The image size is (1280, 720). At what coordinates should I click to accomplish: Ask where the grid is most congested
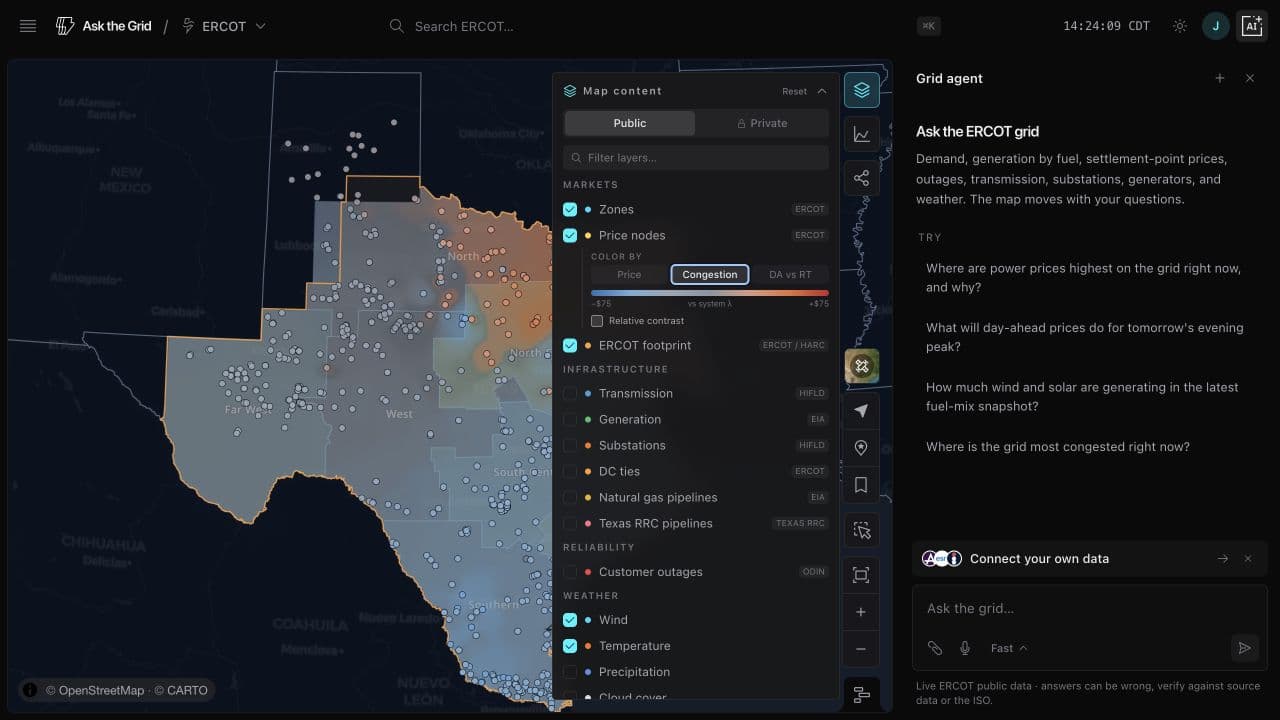click(x=1089, y=447)
